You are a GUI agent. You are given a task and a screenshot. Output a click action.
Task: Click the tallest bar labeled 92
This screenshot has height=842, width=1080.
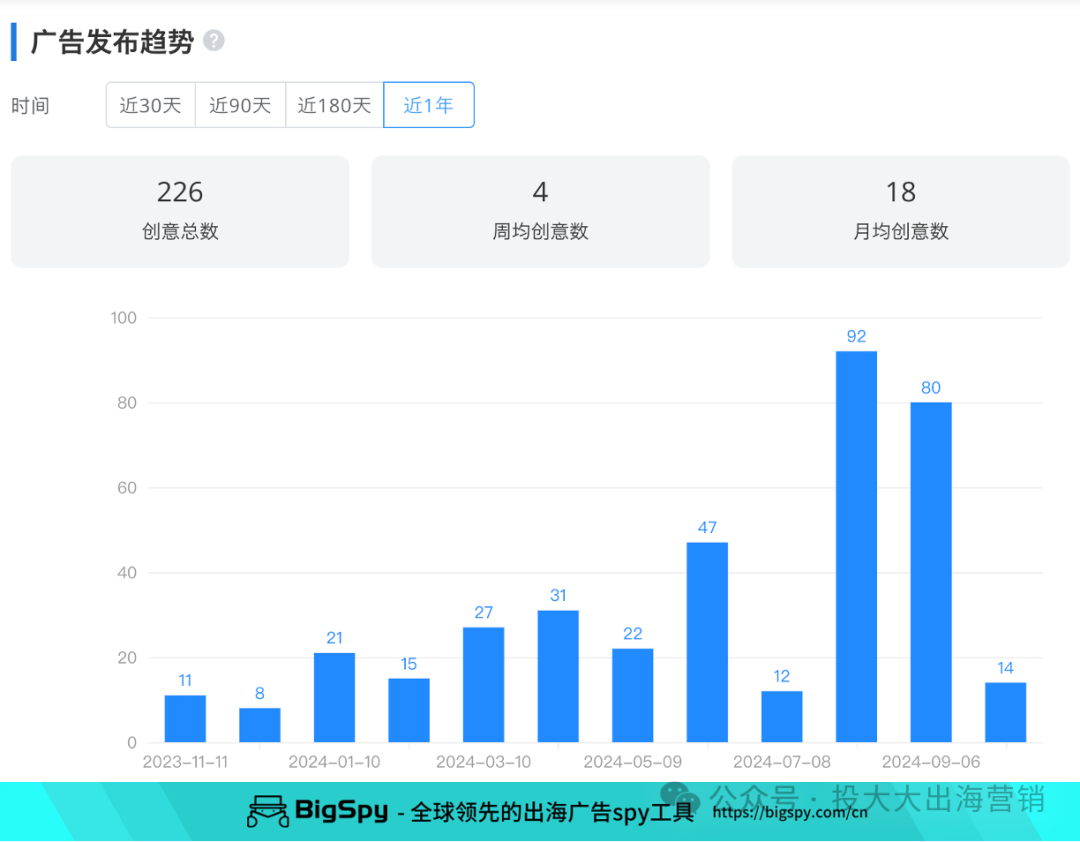tap(856, 546)
